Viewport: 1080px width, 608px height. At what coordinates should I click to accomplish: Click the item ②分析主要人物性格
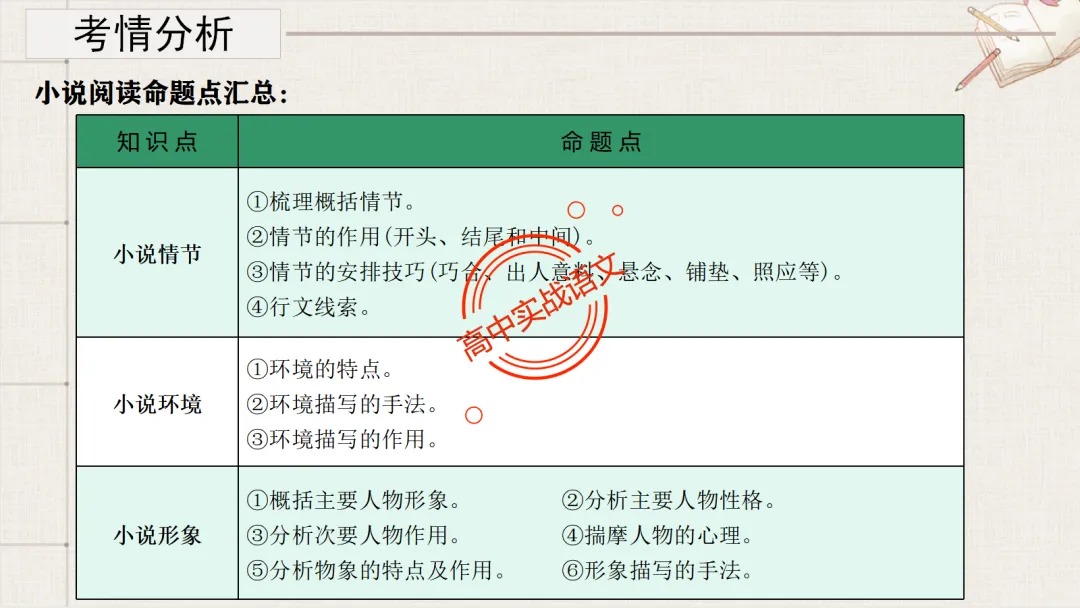click(x=669, y=500)
